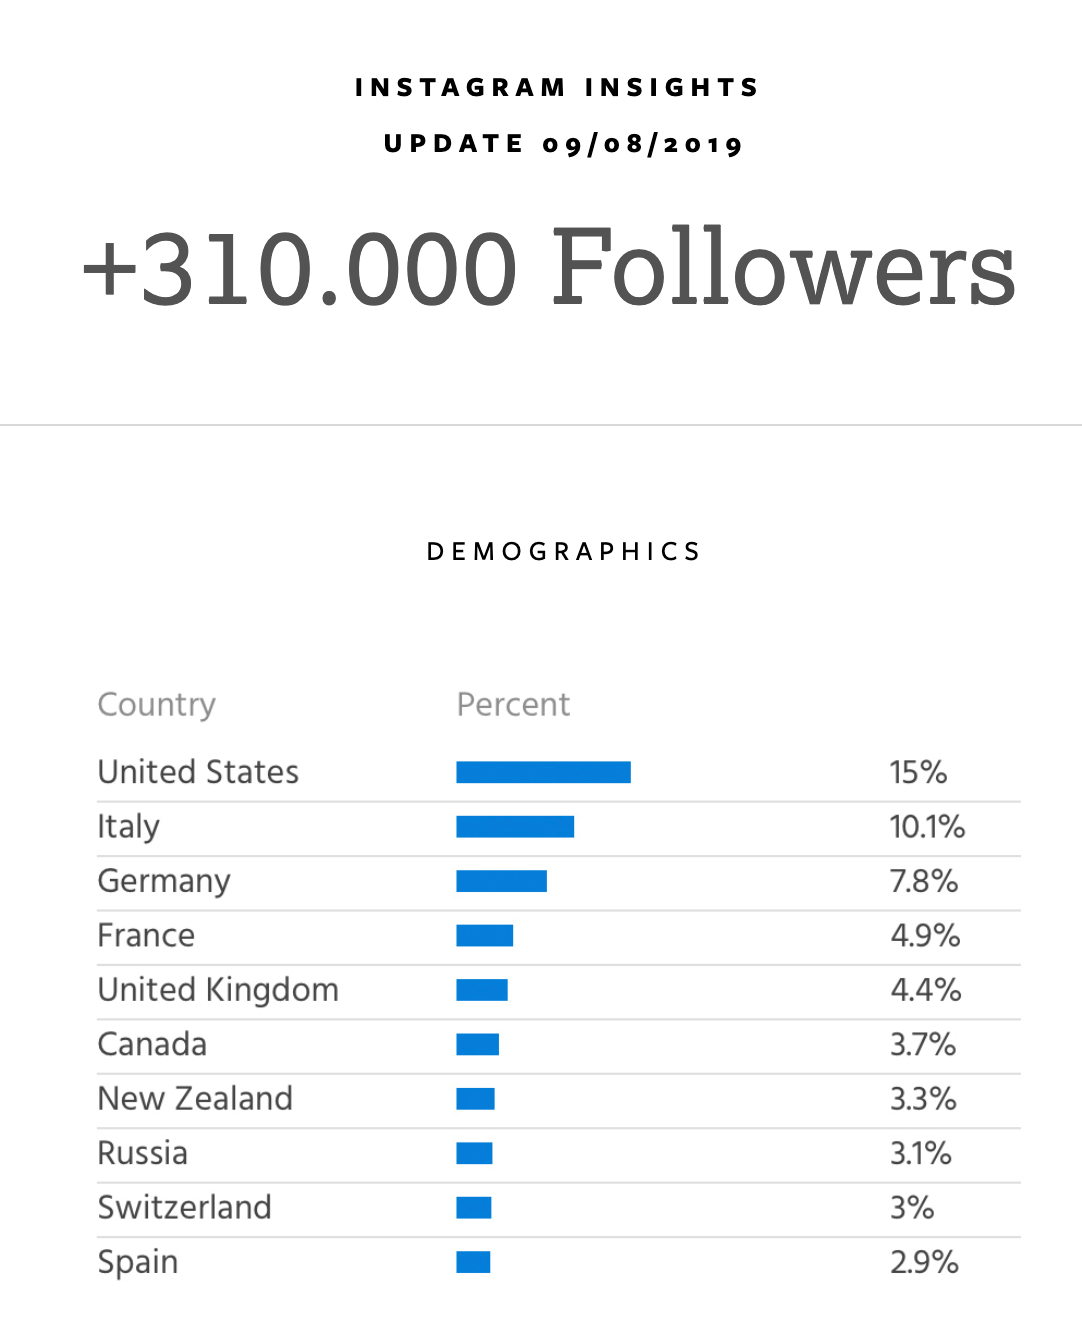Click the France blue bar

pos(484,936)
